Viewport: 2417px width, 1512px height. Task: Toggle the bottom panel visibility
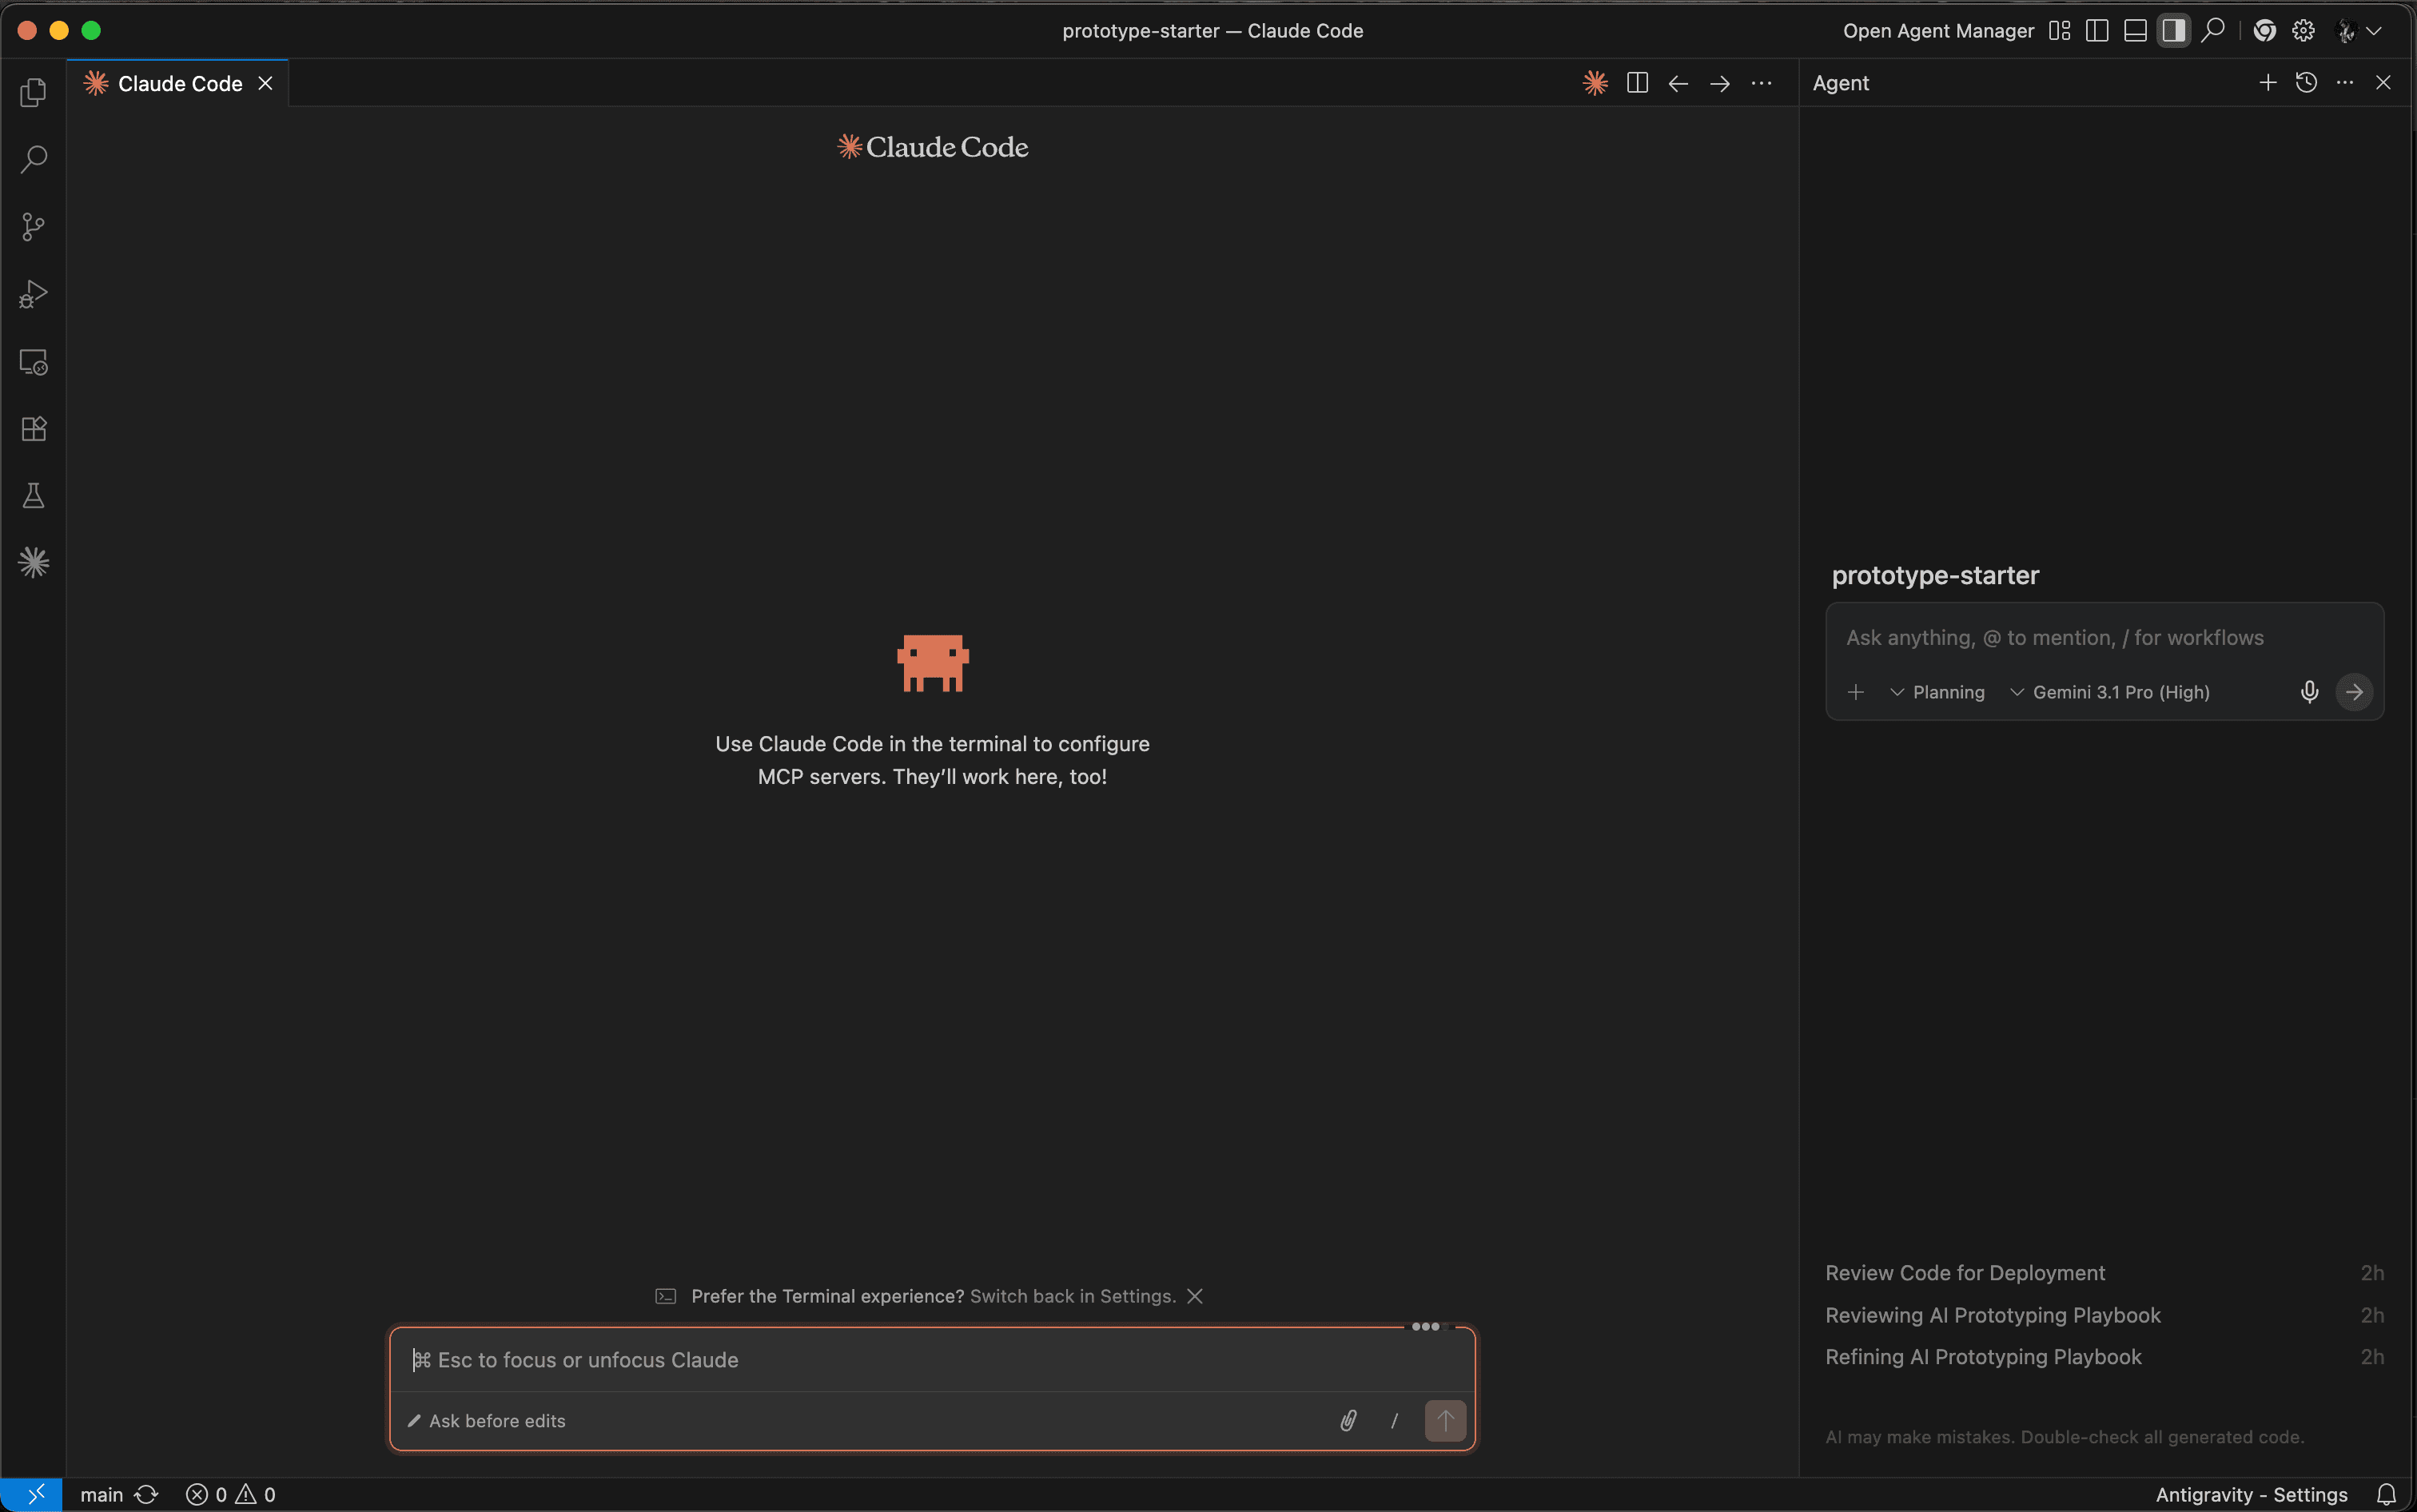pyautogui.click(x=2135, y=31)
